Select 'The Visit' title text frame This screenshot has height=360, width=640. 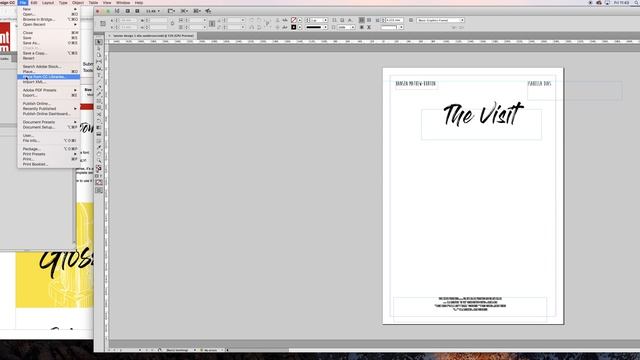[x=482, y=124]
